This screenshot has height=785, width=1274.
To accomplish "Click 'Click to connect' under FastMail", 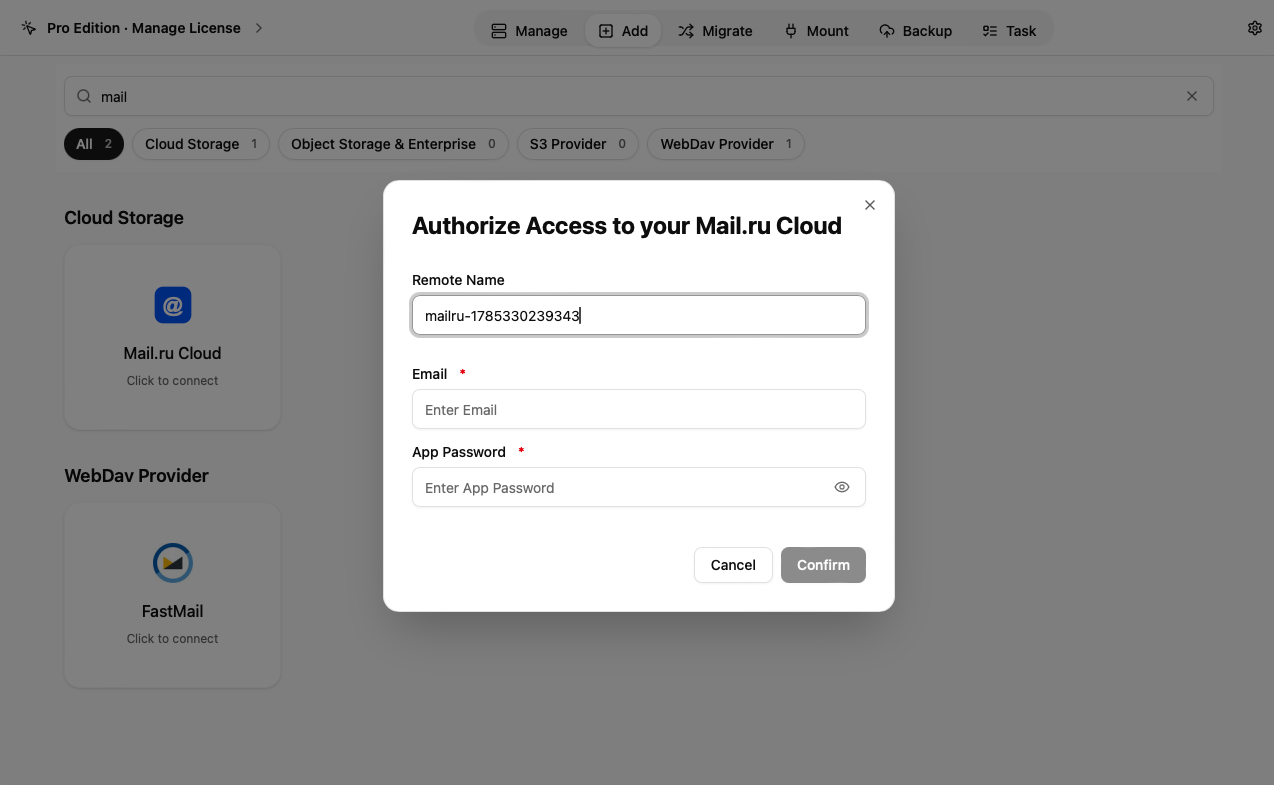I will [172, 639].
